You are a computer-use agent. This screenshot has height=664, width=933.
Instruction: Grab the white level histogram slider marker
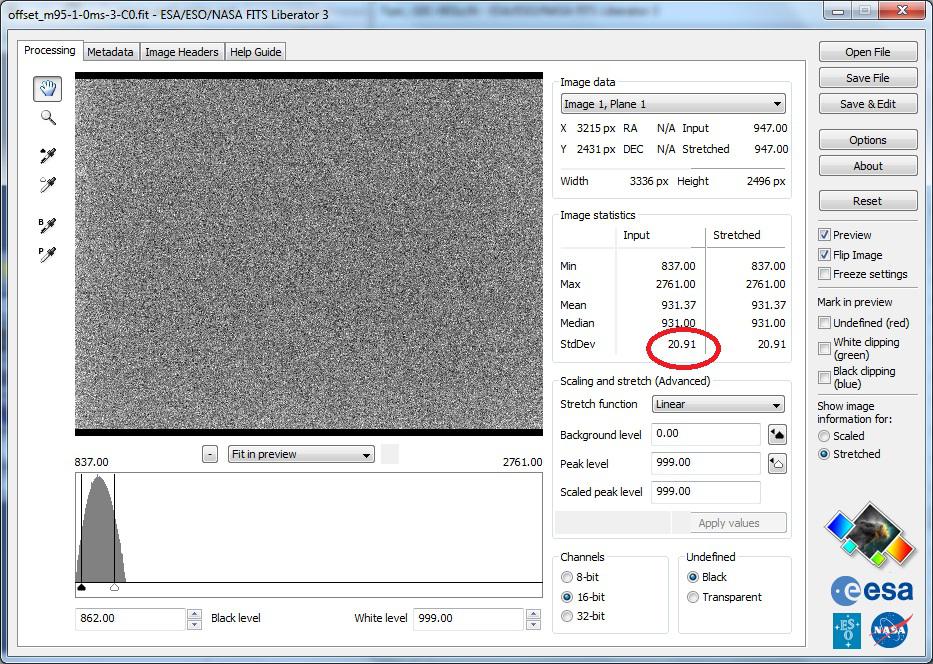click(x=114, y=588)
